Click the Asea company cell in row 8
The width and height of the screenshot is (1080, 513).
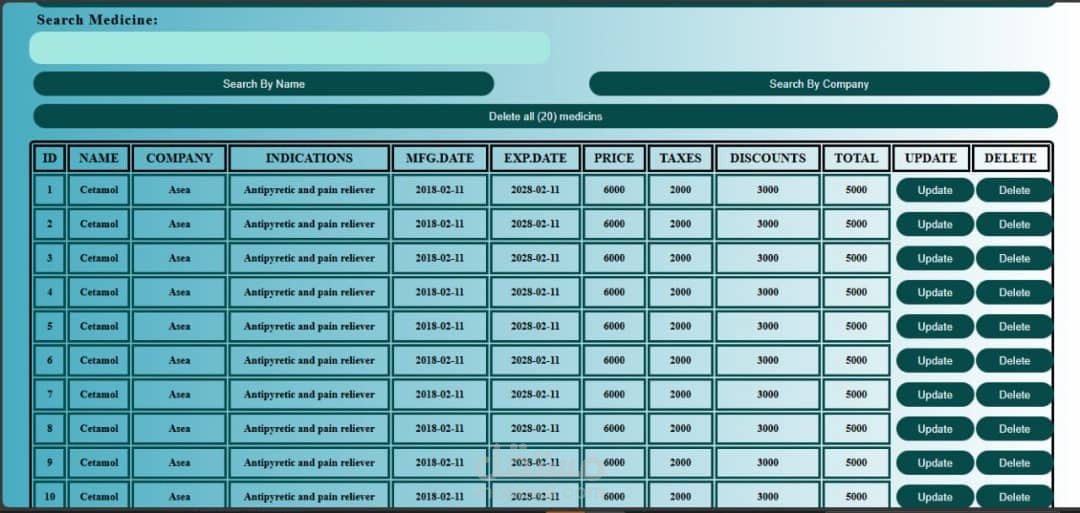coord(179,428)
